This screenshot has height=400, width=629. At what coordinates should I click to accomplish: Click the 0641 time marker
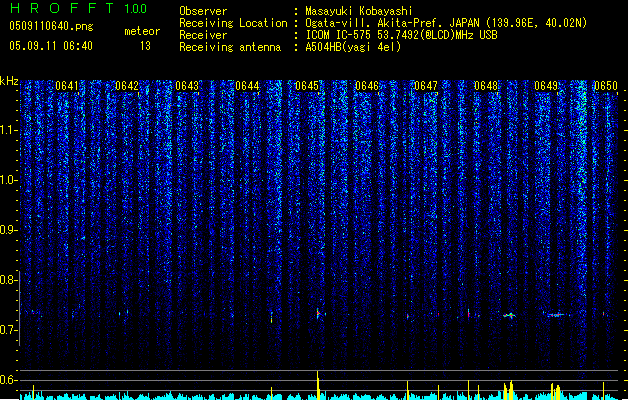click(x=67, y=86)
